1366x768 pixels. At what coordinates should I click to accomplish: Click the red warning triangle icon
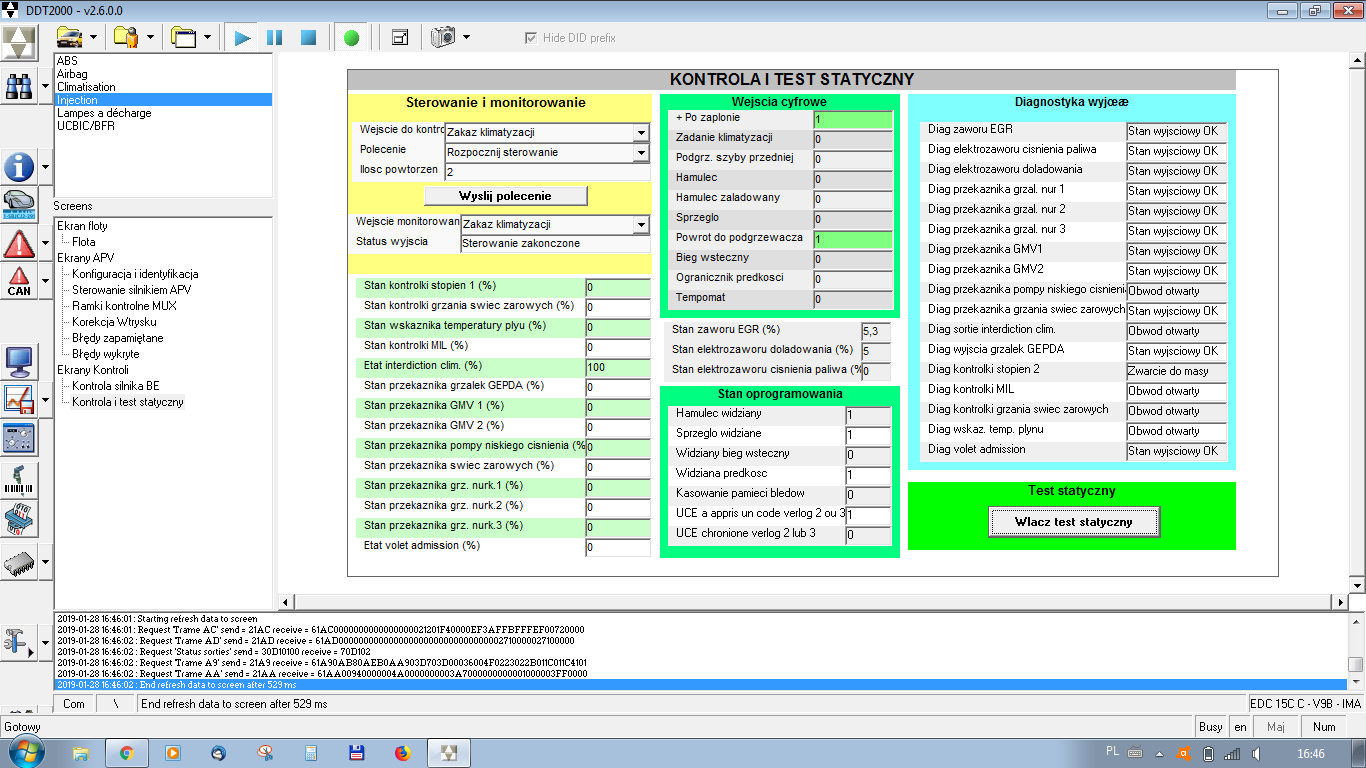click(x=19, y=243)
